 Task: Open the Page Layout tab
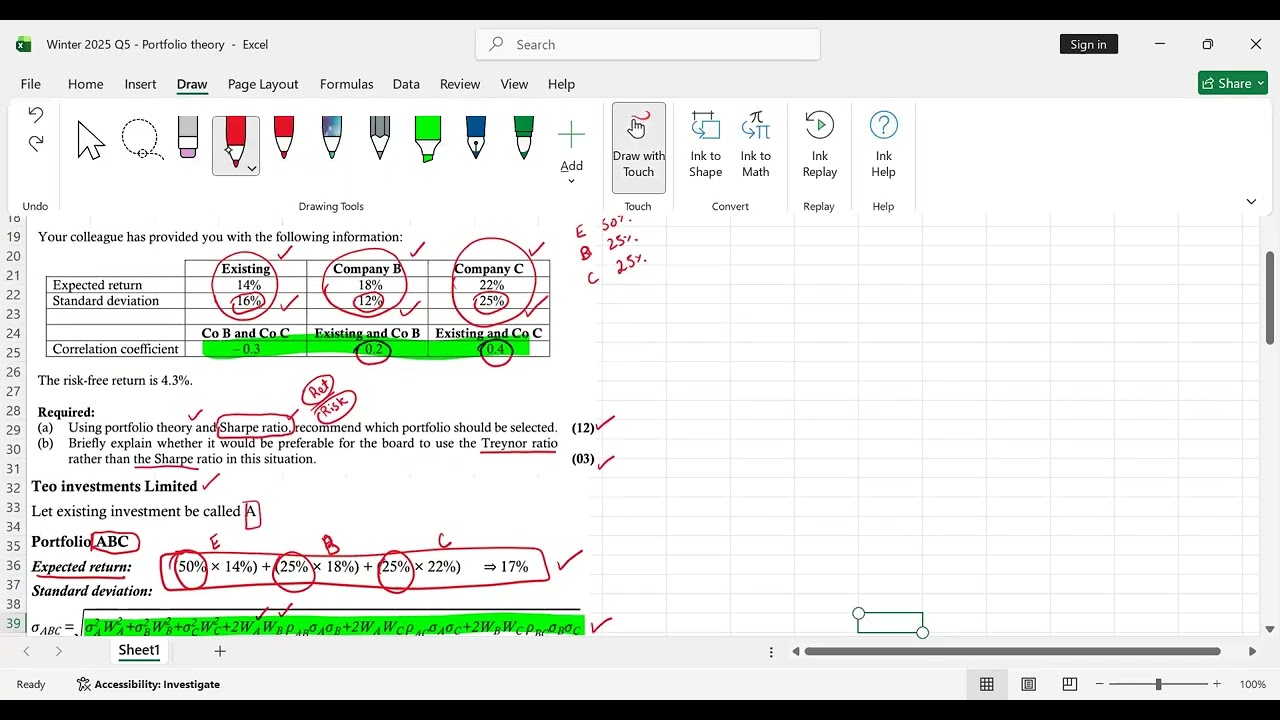tap(263, 84)
